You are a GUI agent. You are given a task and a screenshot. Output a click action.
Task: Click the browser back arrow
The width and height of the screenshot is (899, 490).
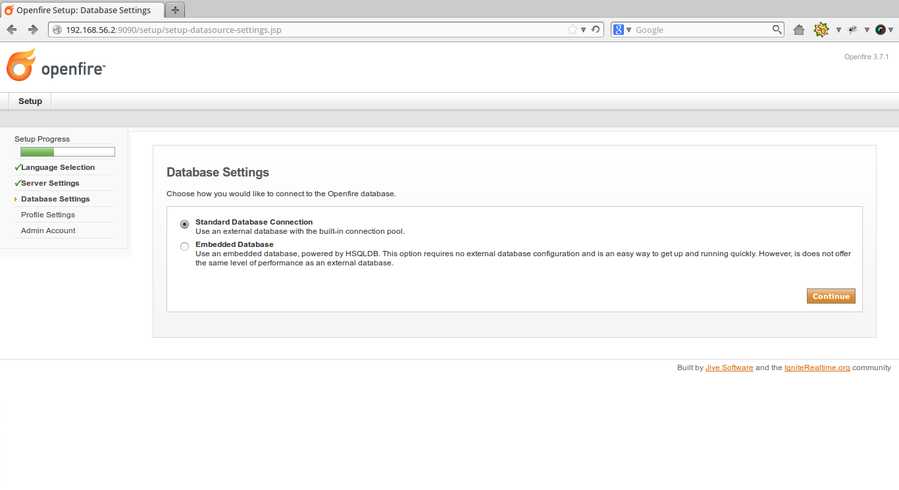point(11,29)
